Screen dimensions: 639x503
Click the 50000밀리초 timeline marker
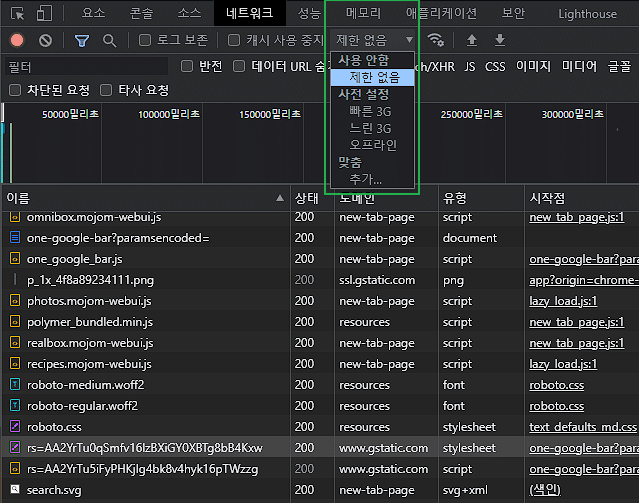[71, 114]
